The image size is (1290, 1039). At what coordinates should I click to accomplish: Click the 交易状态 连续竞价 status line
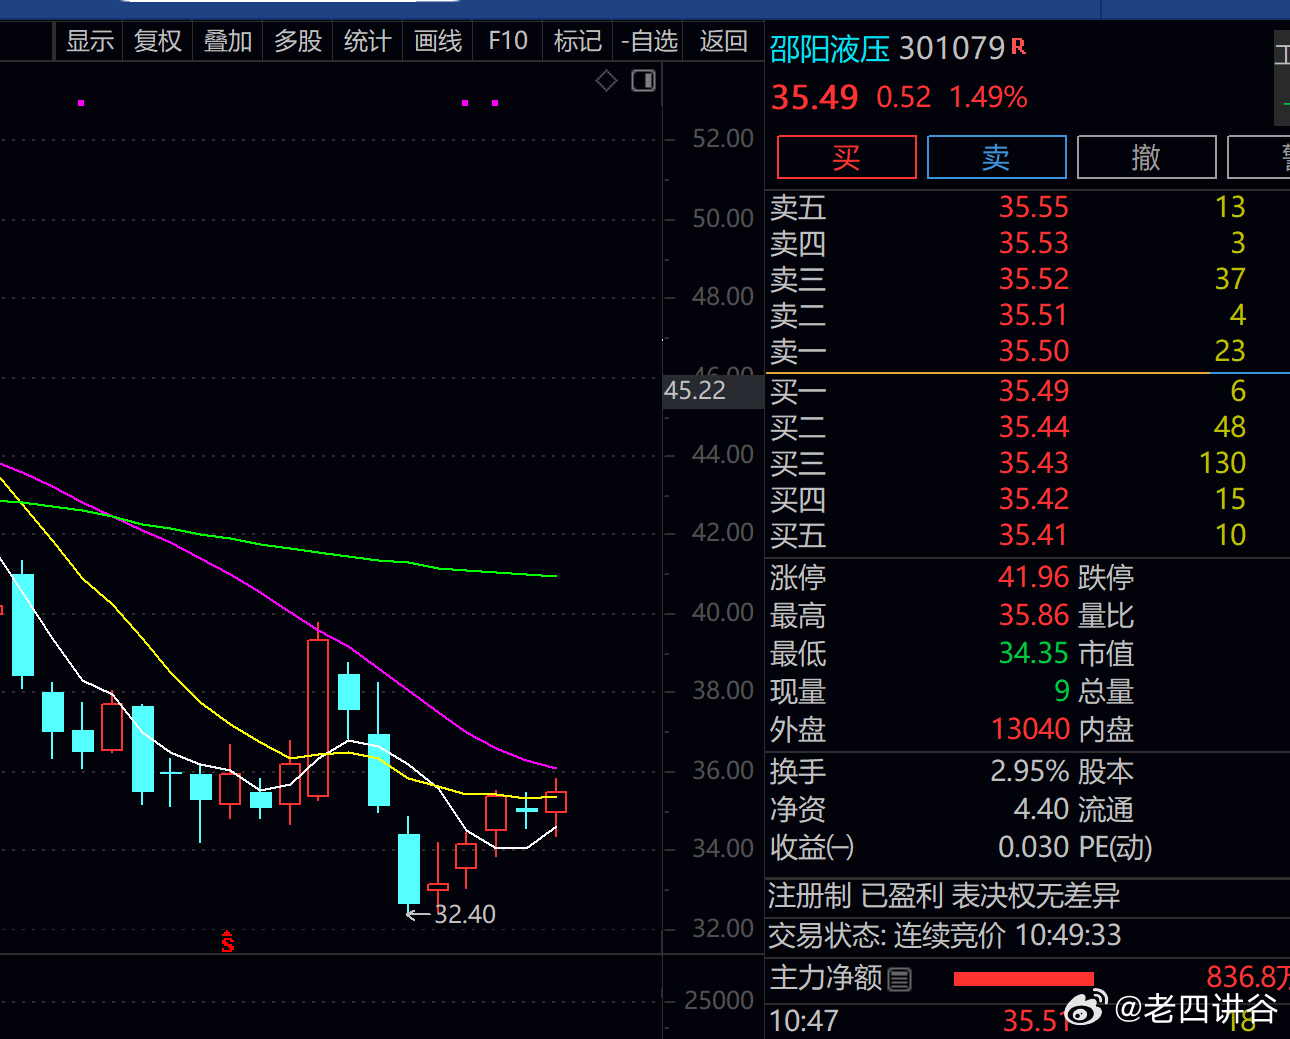[x=945, y=935]
